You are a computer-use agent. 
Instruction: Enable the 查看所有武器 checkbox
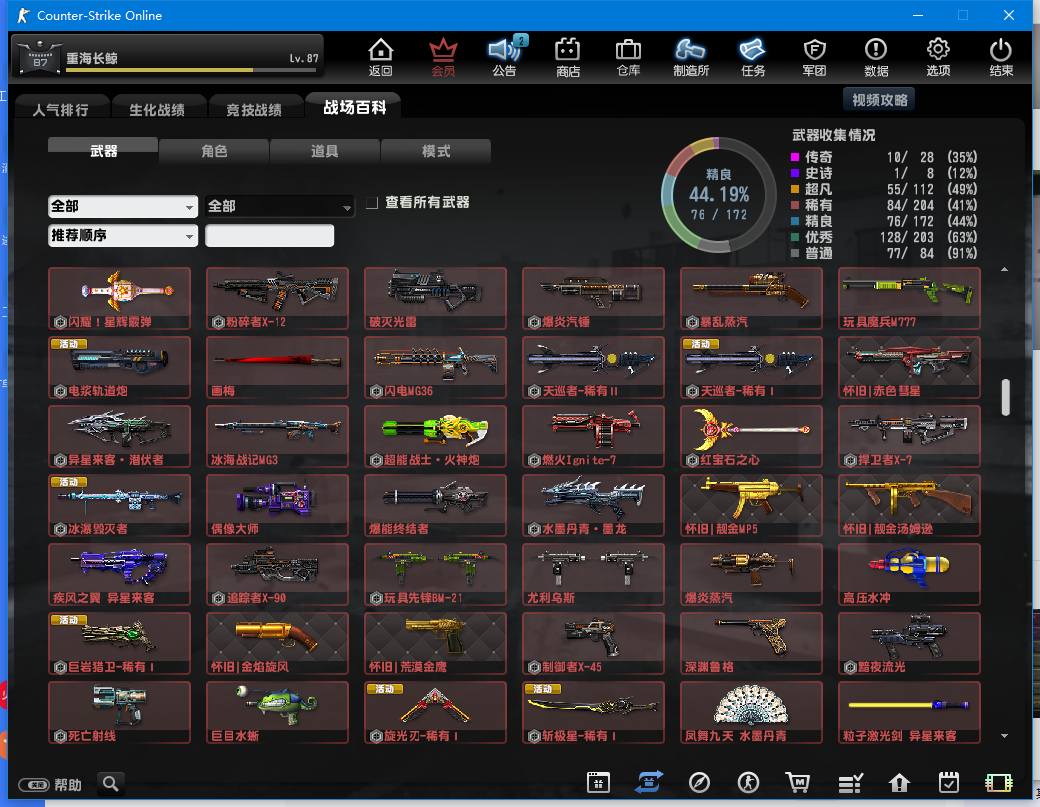372,202
